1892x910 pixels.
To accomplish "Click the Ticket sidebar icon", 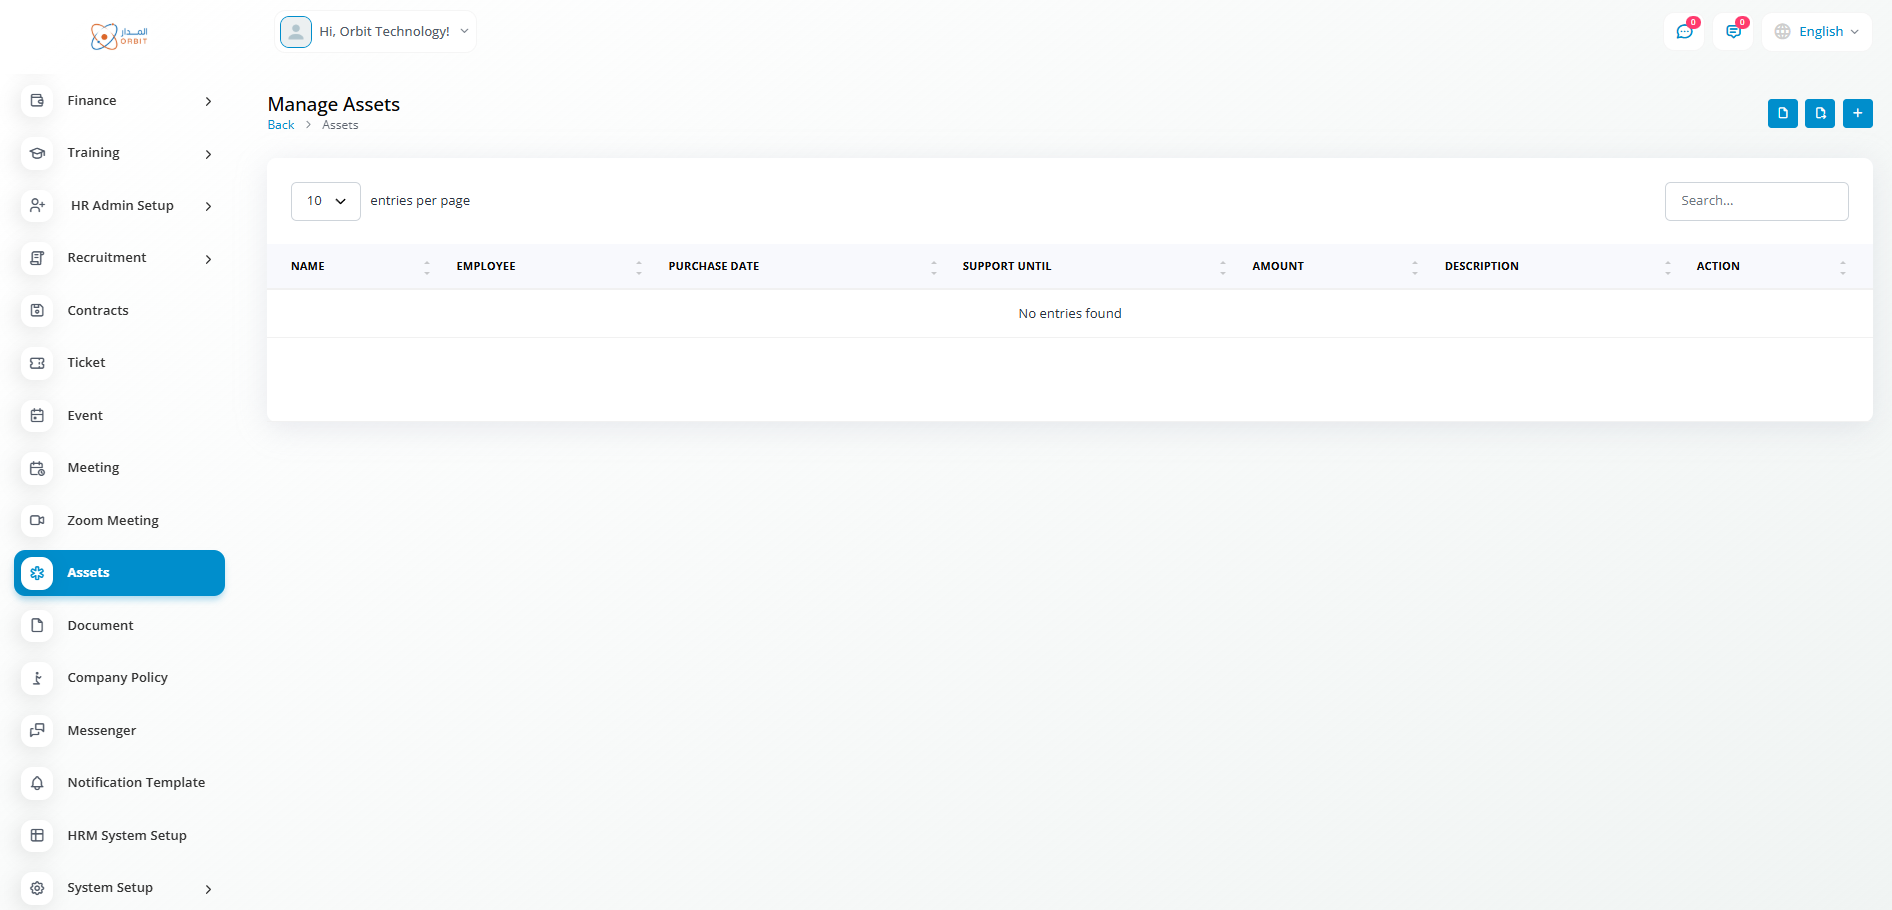I will (x=37, y=363).
